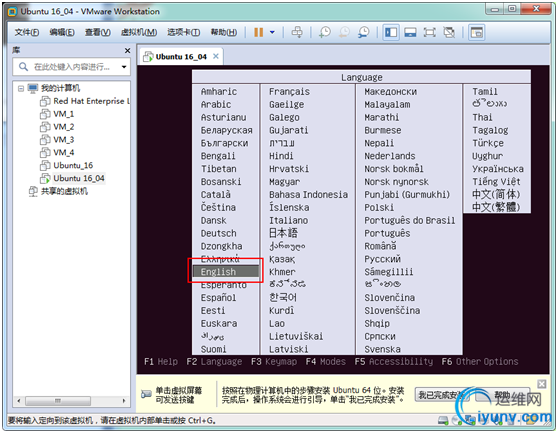Enter full screen mode icon

(x=430, y=33)
